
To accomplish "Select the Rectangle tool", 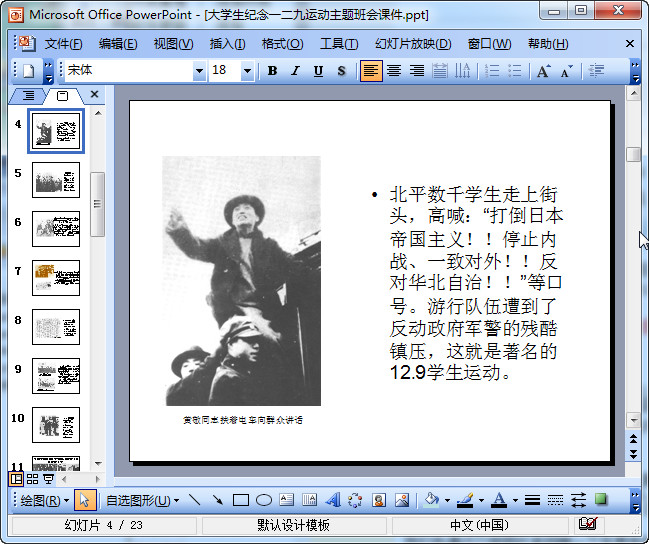I will (240, 500).
